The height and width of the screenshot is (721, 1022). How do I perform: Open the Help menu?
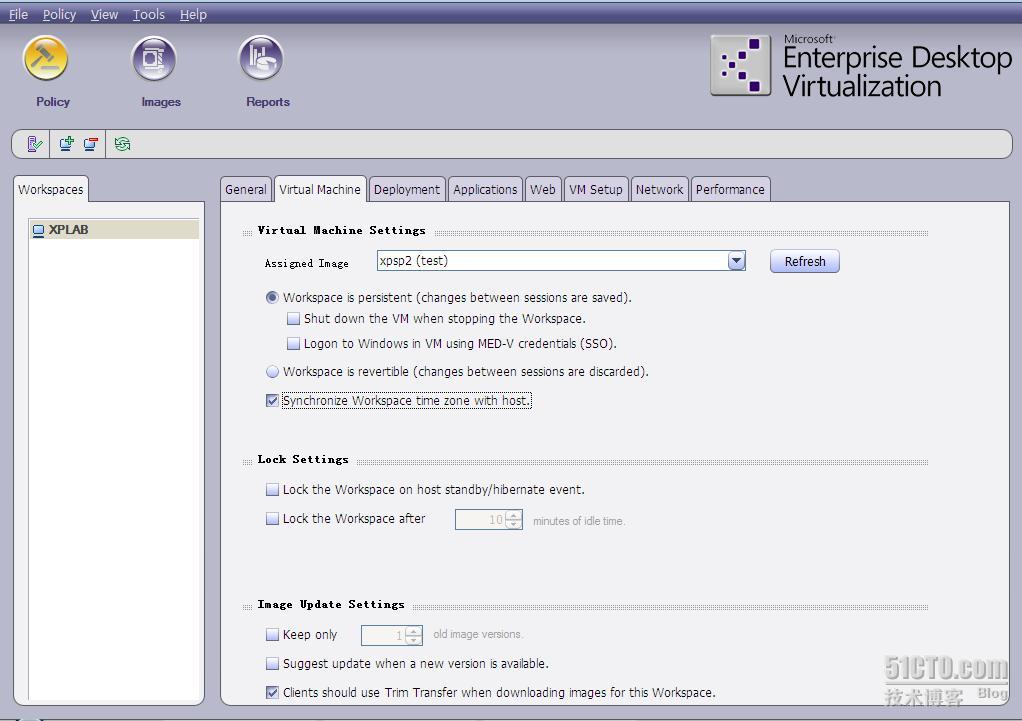click(x=194, y=14)
